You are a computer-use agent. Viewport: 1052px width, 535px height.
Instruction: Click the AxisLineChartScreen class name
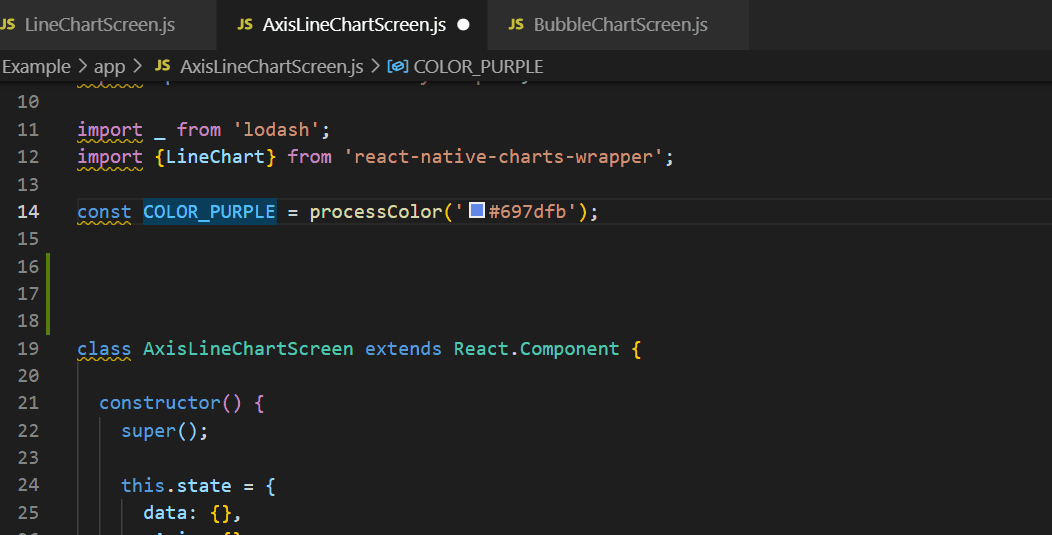coord(248,348)
